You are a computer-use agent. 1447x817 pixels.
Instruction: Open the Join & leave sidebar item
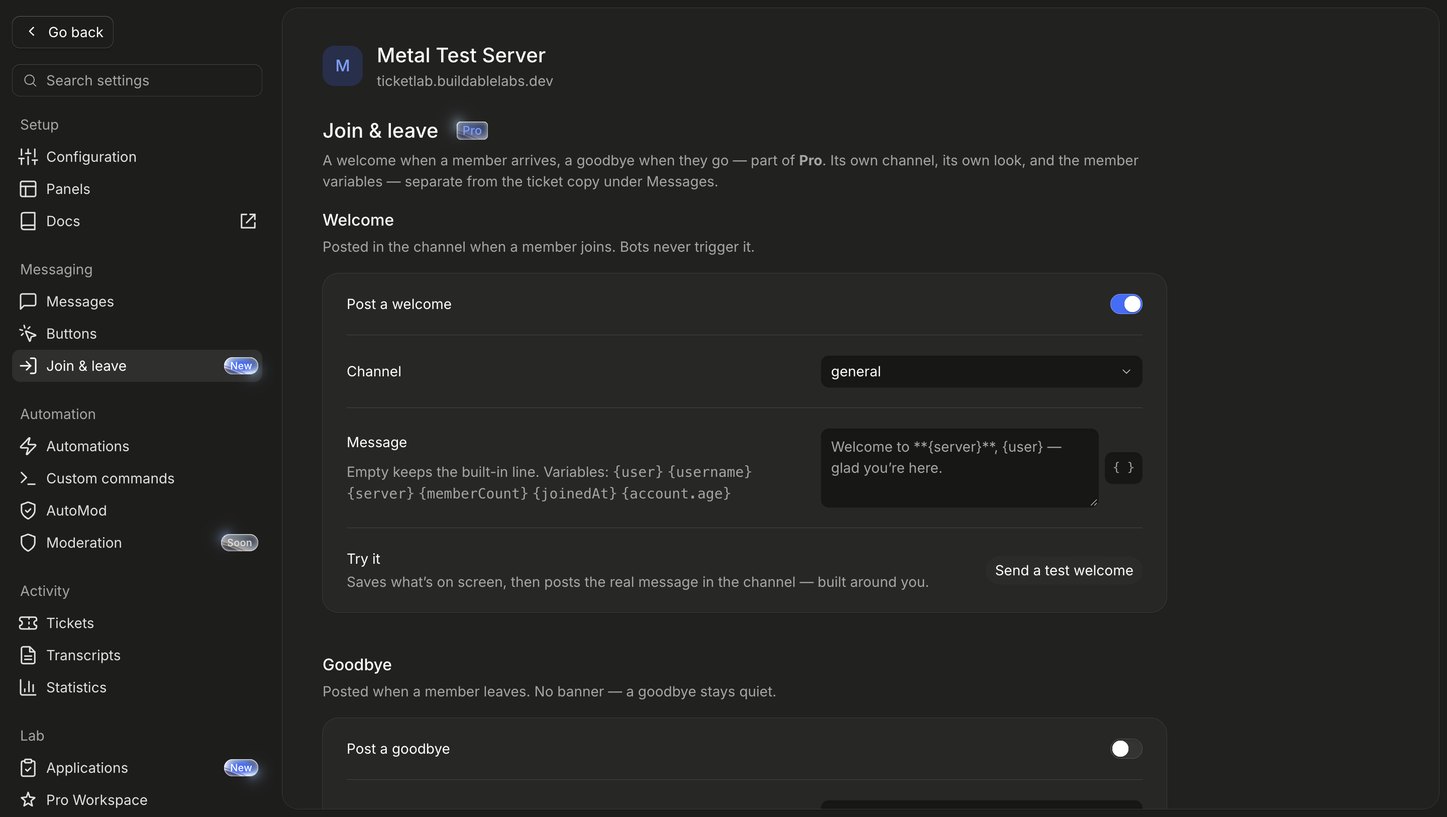point(137,366)
